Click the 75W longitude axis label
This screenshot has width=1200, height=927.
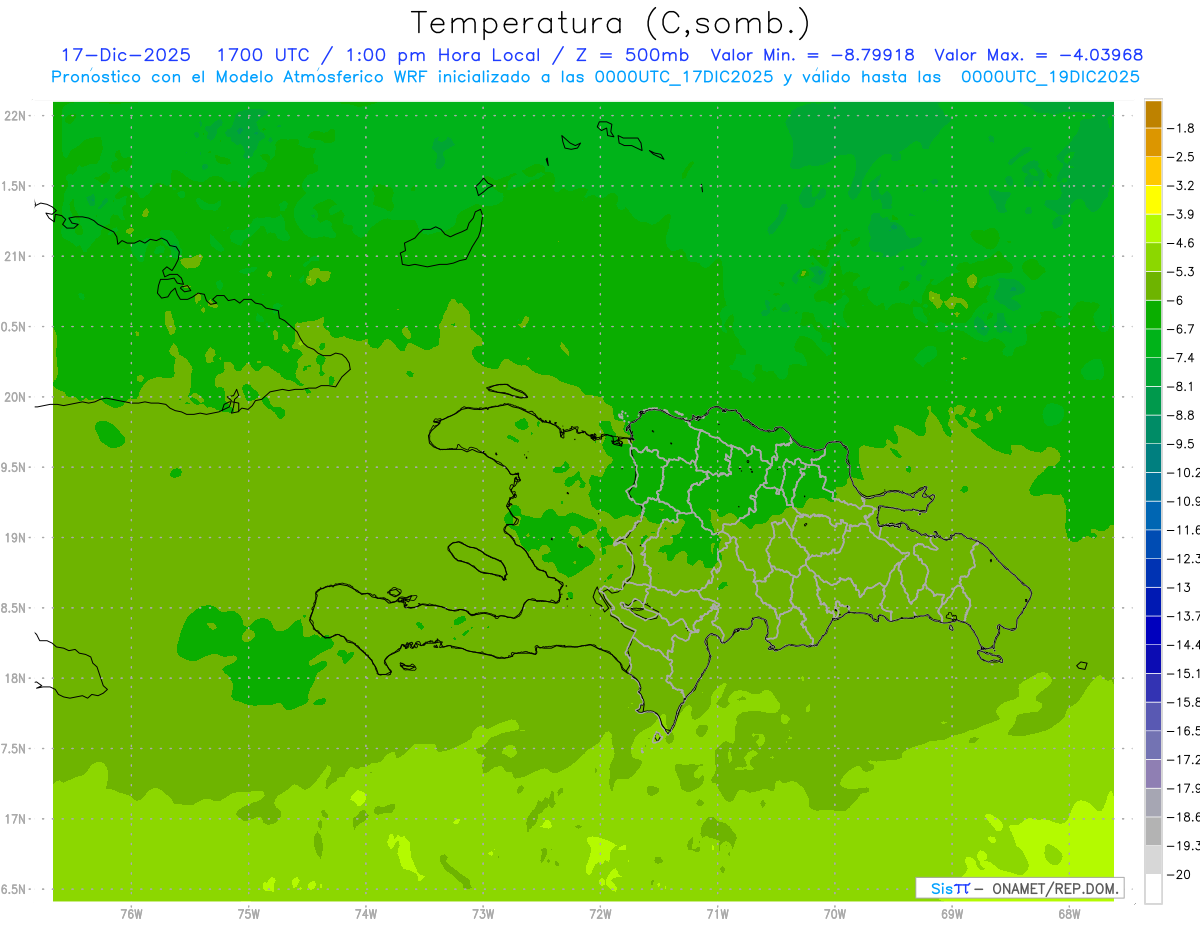point(249,914)
